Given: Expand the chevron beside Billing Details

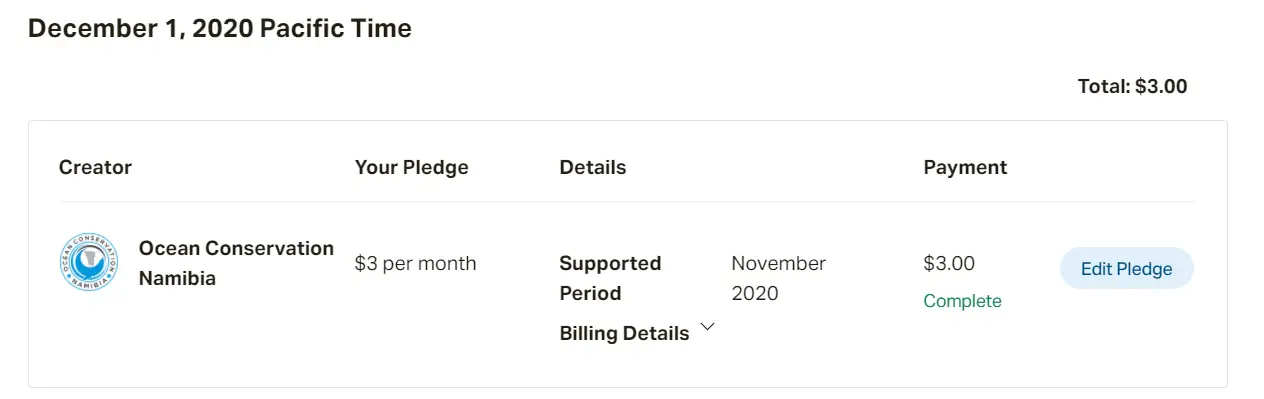Looking at the screenshot, I should click(708, 327).
